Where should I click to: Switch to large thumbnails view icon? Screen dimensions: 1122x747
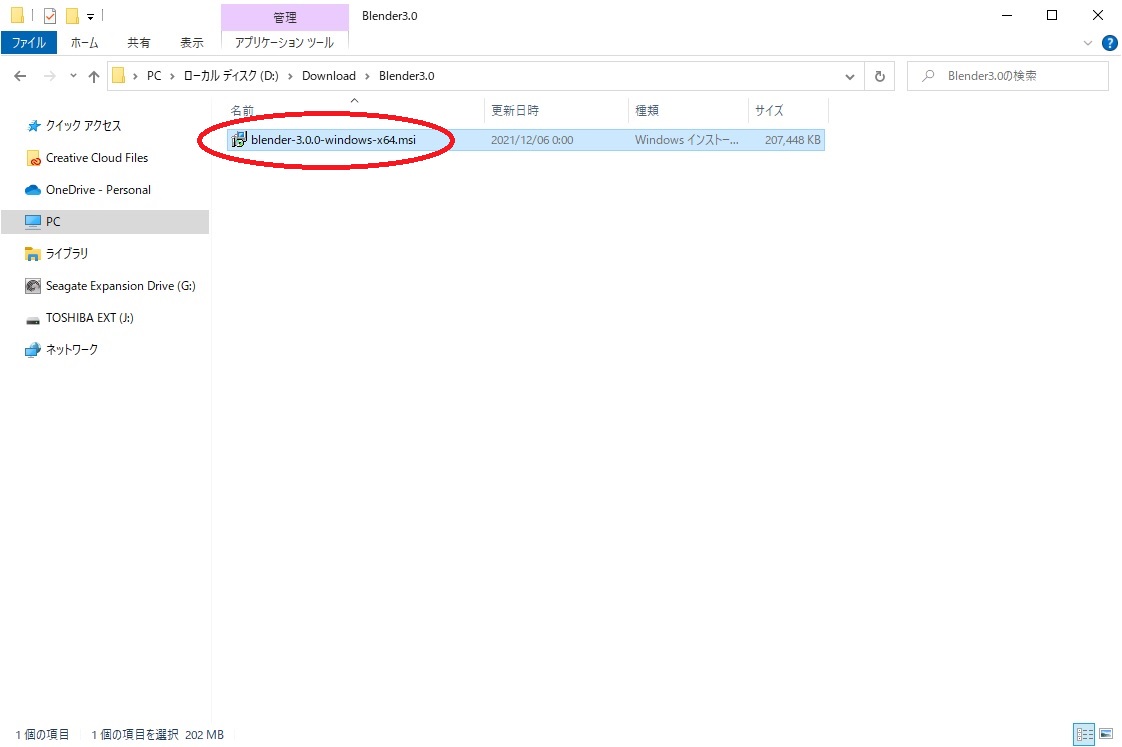[x=1106, y=734]
